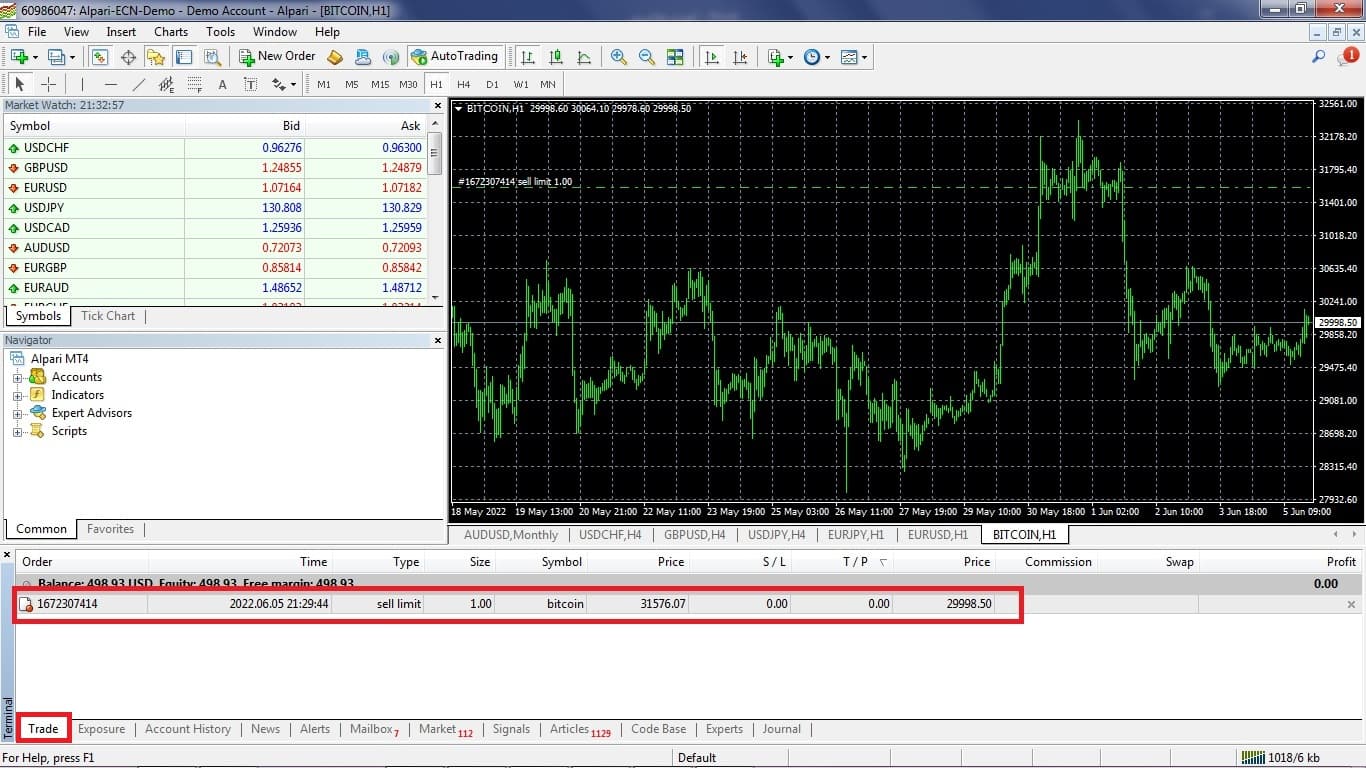This screenshot has width=1366, height=768.
Task: Open the Journal terminal tab
Action: point(782,729)
